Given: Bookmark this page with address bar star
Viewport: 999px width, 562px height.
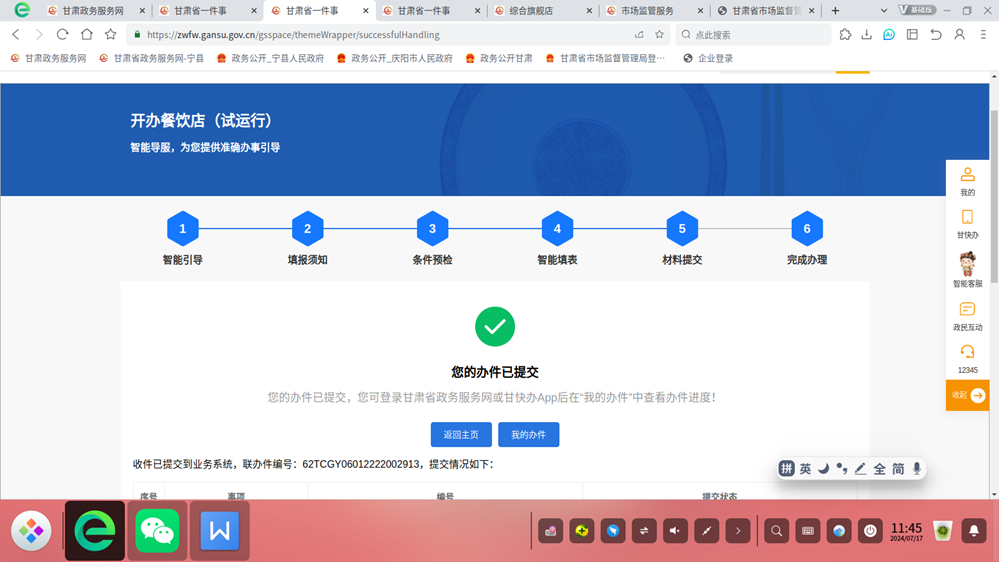Looking at the screenshot, I should coord(659,34).
